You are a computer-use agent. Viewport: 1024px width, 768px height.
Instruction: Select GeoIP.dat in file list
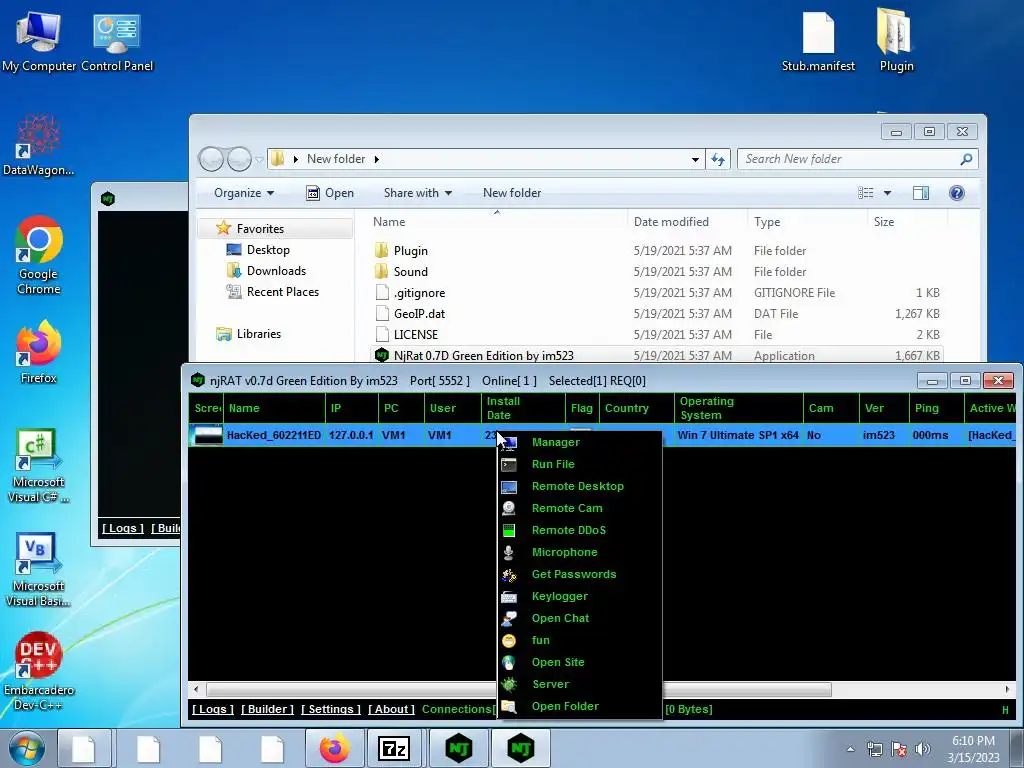click(419, 313)
